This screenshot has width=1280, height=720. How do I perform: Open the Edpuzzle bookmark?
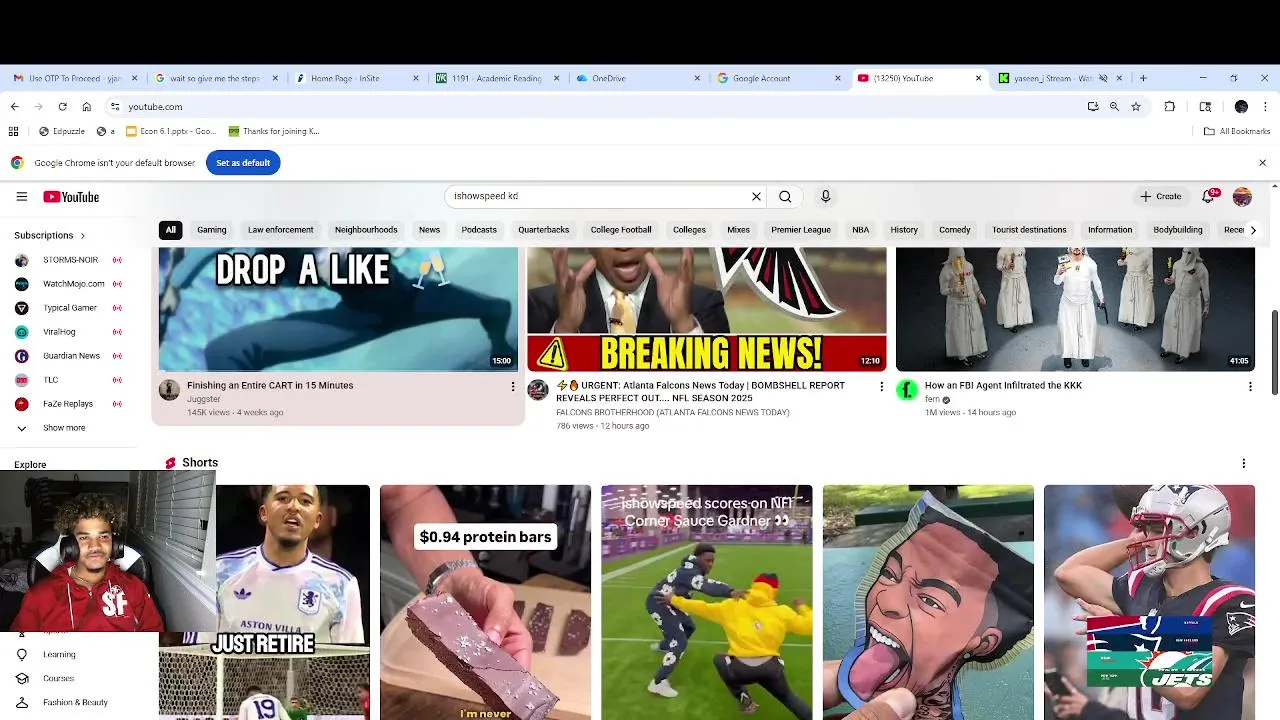62,131
